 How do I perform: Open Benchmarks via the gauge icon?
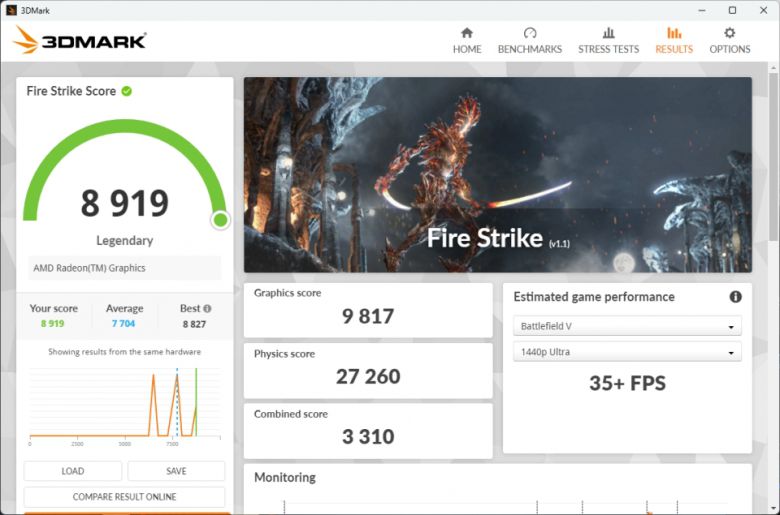530,33
